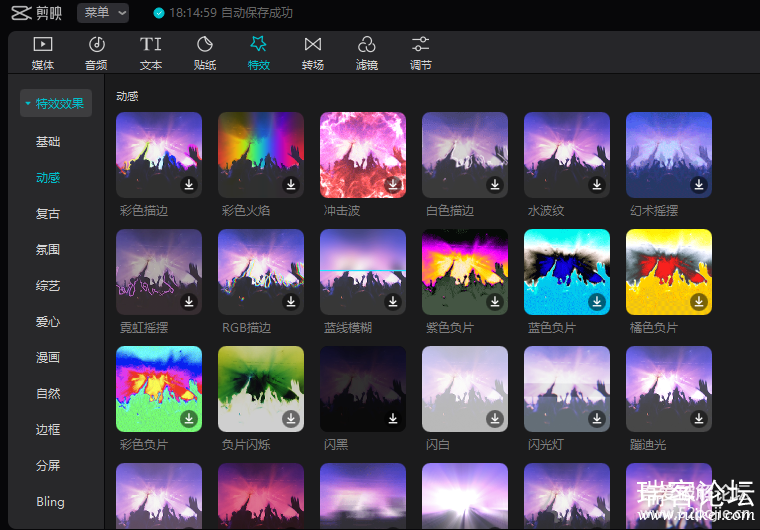The height and width of the screenshot is (530, 760).
Task: Select the 爱心 effects category
Action: point(48,321)
